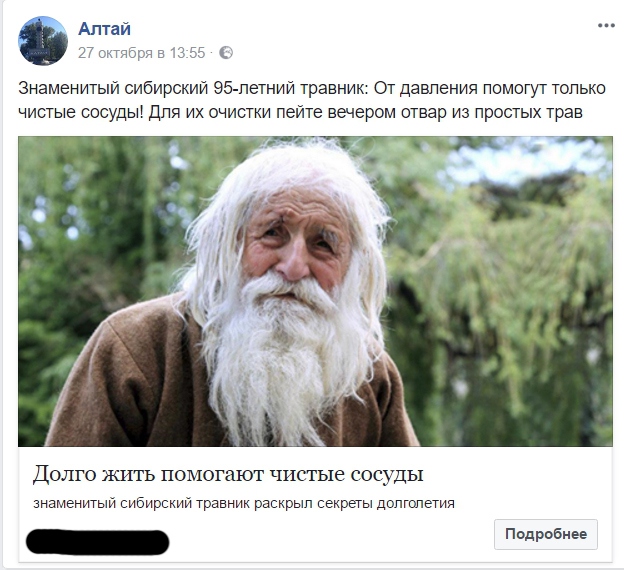Open the post options three-dot menu
Screen dimensions: 624x570
point(606,26)
